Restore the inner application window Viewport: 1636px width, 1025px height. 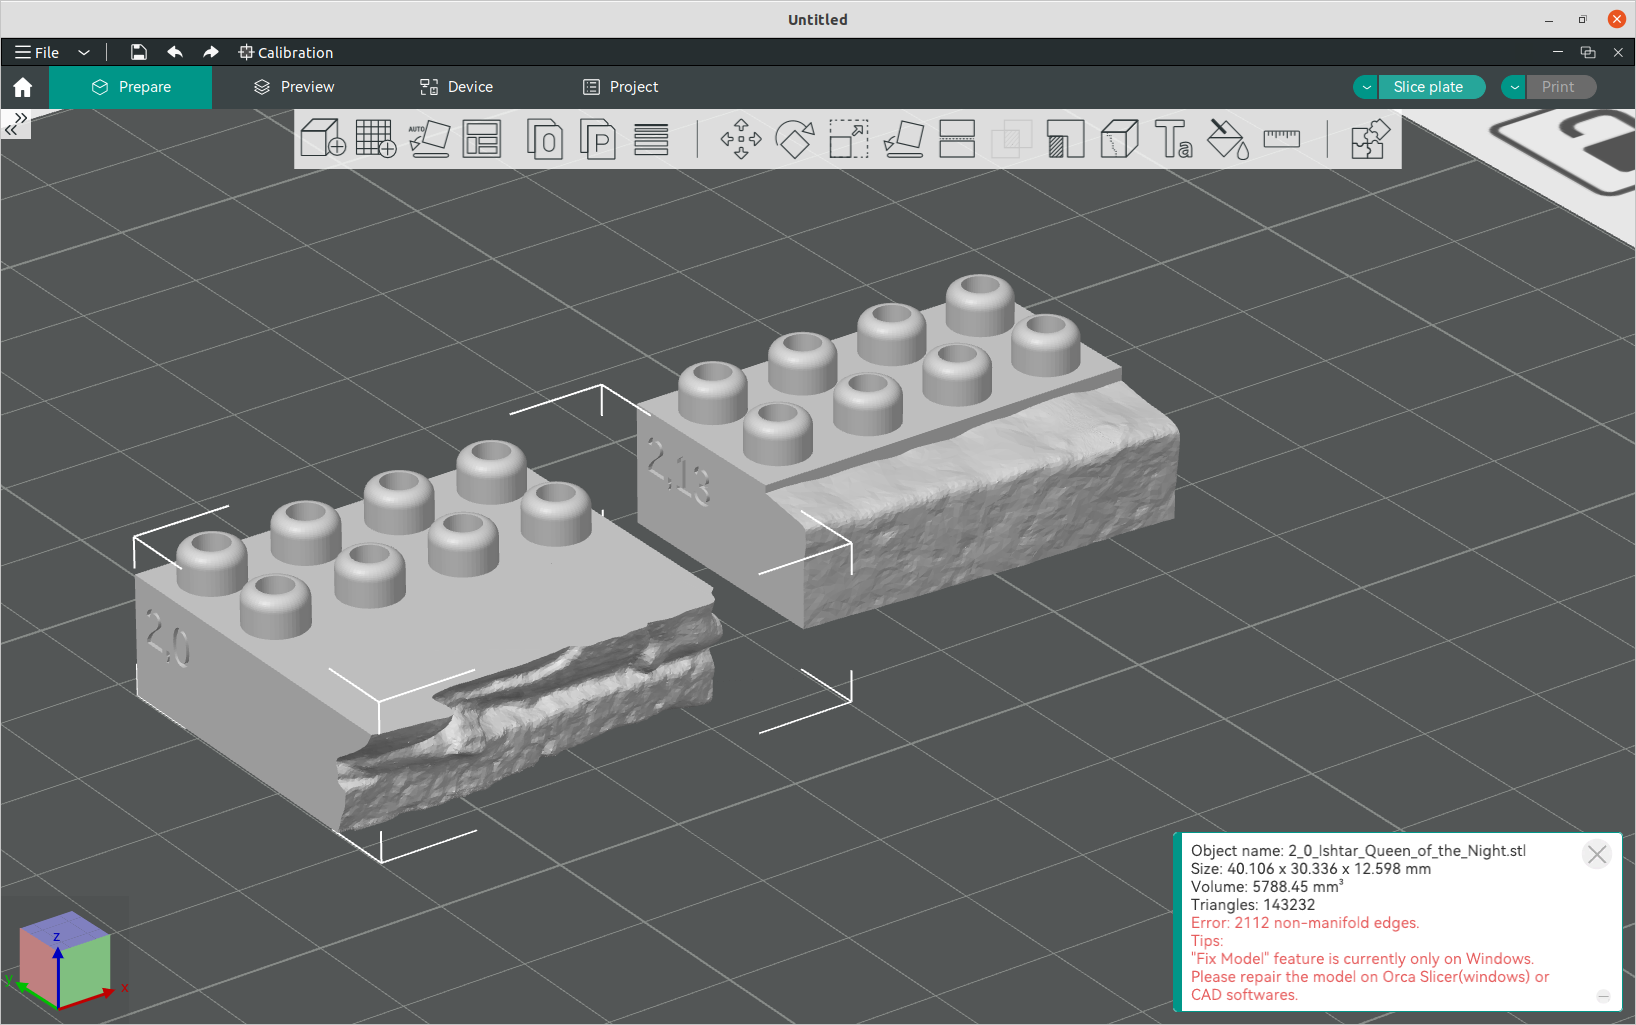tap(1588, 52)
